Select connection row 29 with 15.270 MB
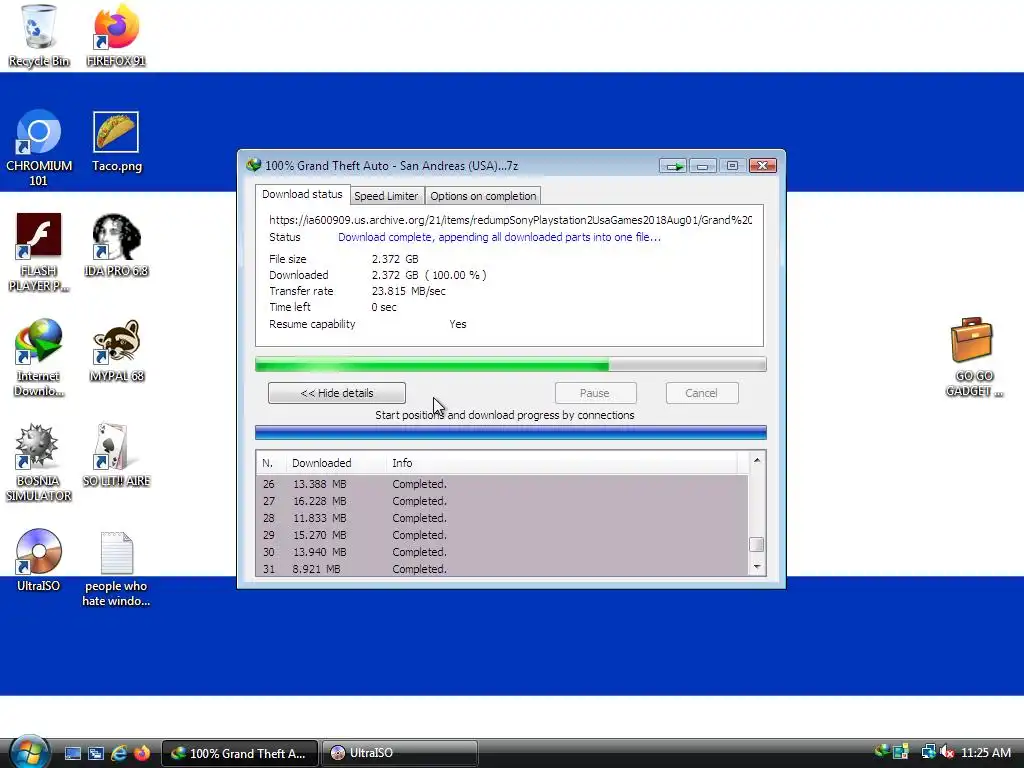Screen dimensions: 1024x768 [x=502, y=535]
